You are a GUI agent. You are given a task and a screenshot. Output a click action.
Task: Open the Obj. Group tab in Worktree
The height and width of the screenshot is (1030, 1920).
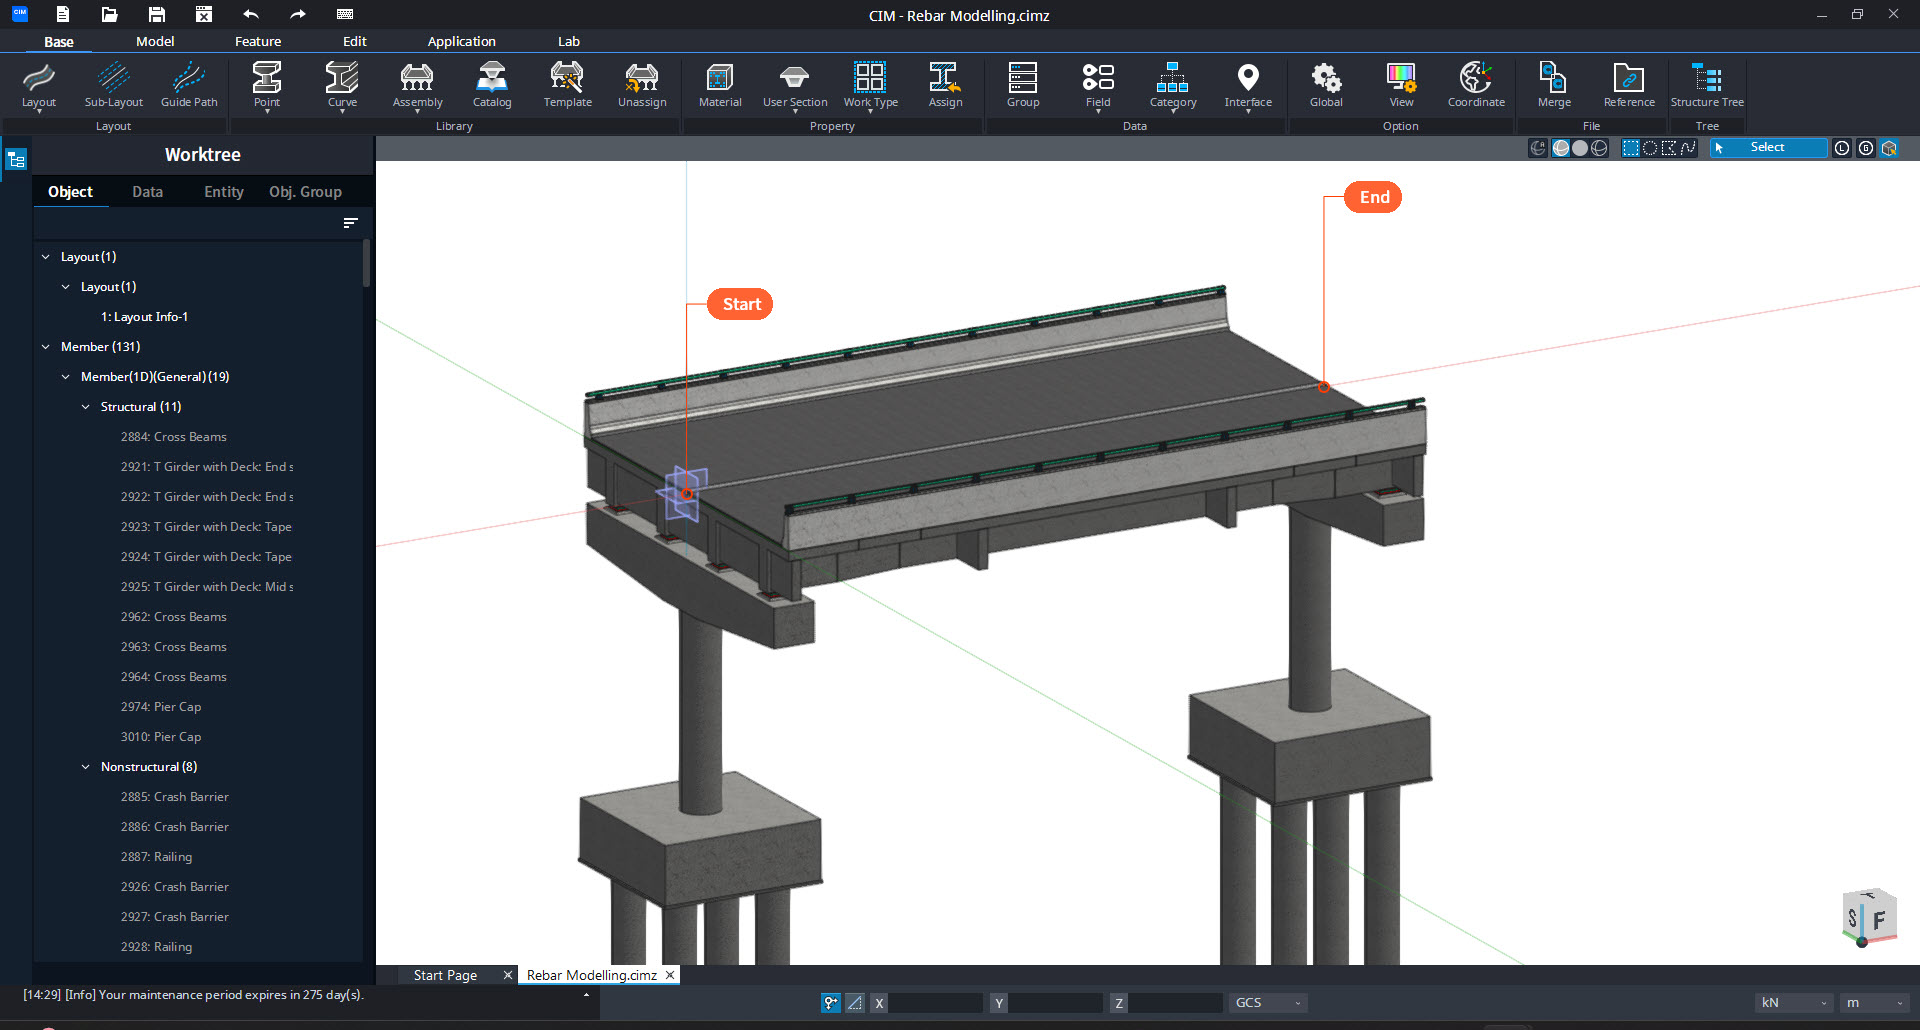click(x=305, y=192)
